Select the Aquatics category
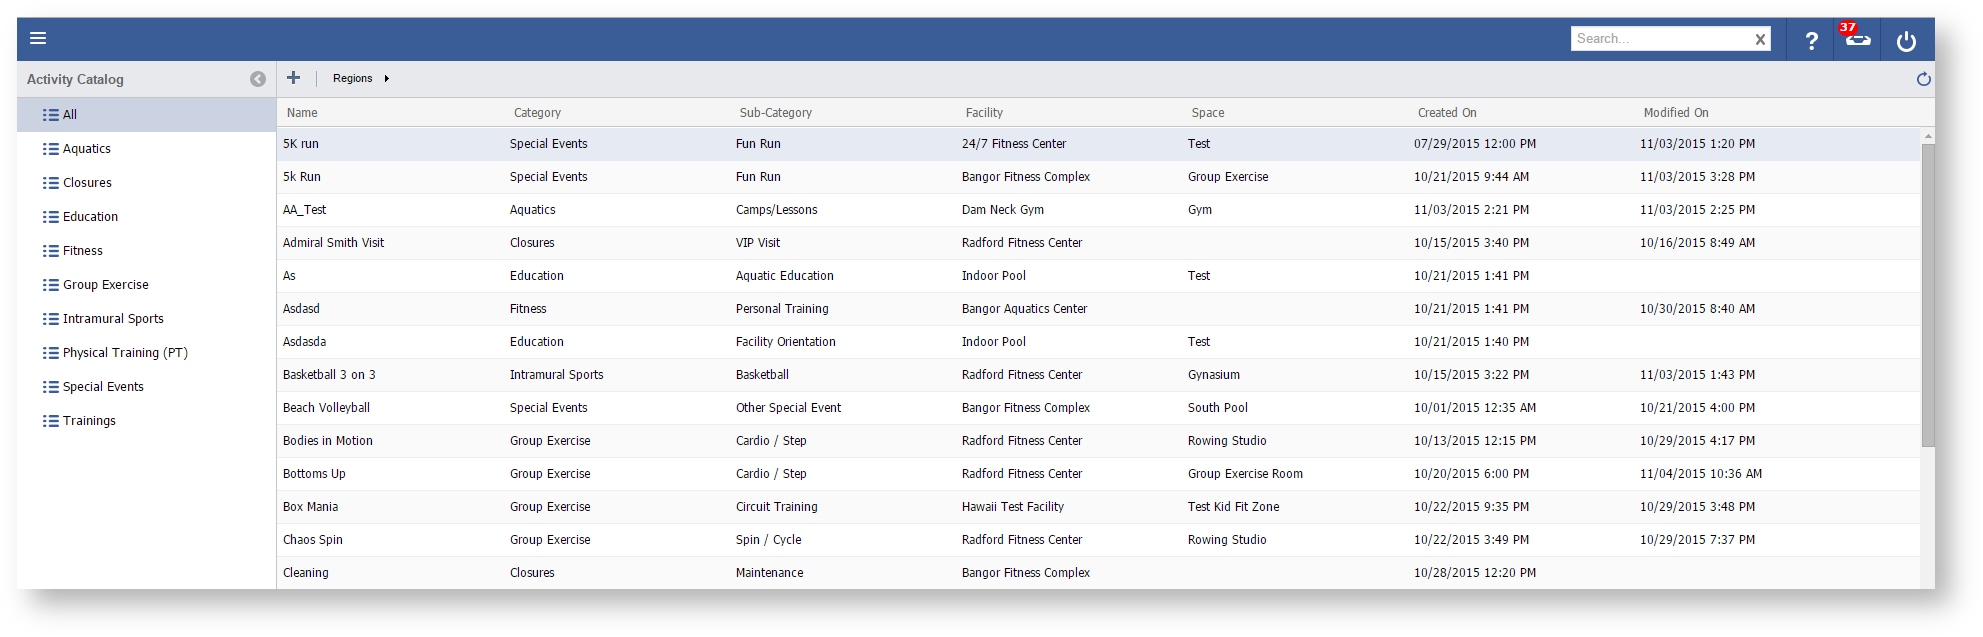The height and width of the screenshot is (637, 1983). point(86,149)
